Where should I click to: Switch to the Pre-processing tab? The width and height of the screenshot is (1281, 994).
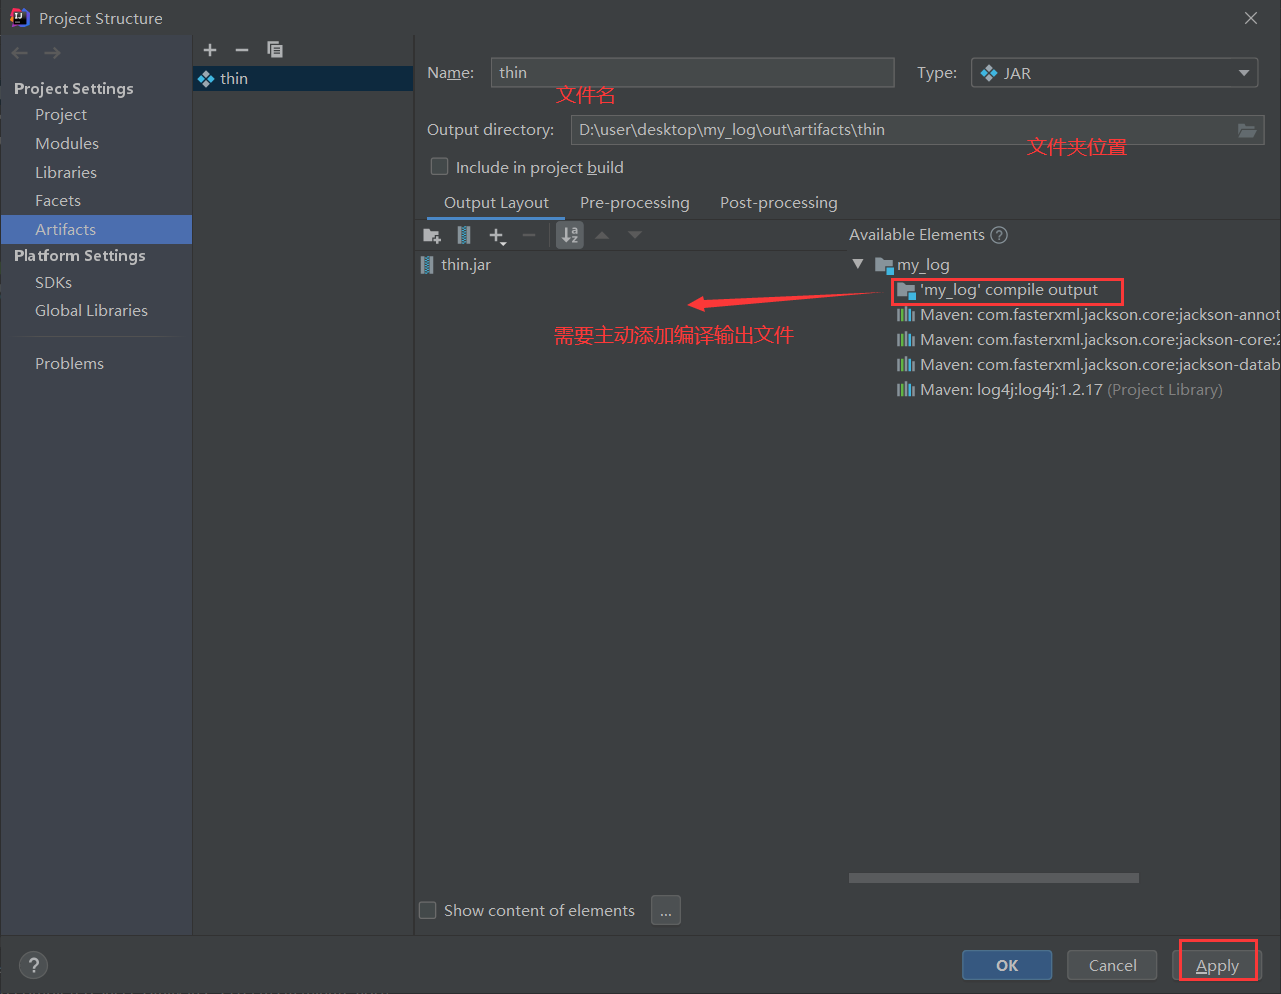pos(635,203)
